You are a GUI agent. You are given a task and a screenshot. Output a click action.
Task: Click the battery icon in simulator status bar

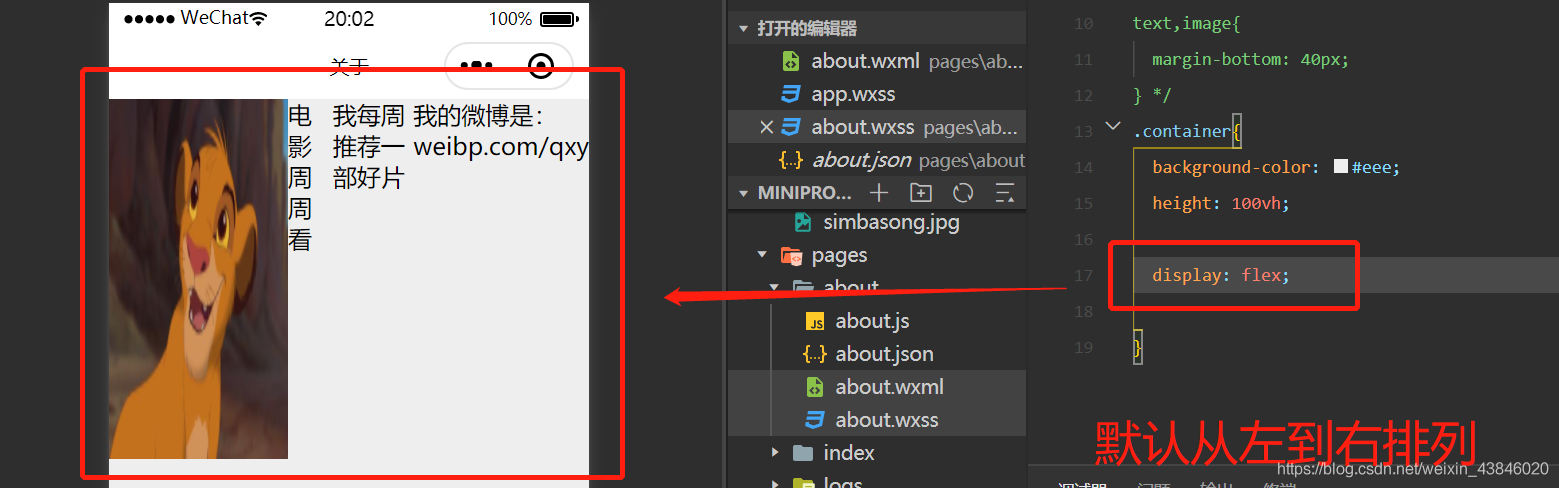pyautogui.click(x=559, y=19)
